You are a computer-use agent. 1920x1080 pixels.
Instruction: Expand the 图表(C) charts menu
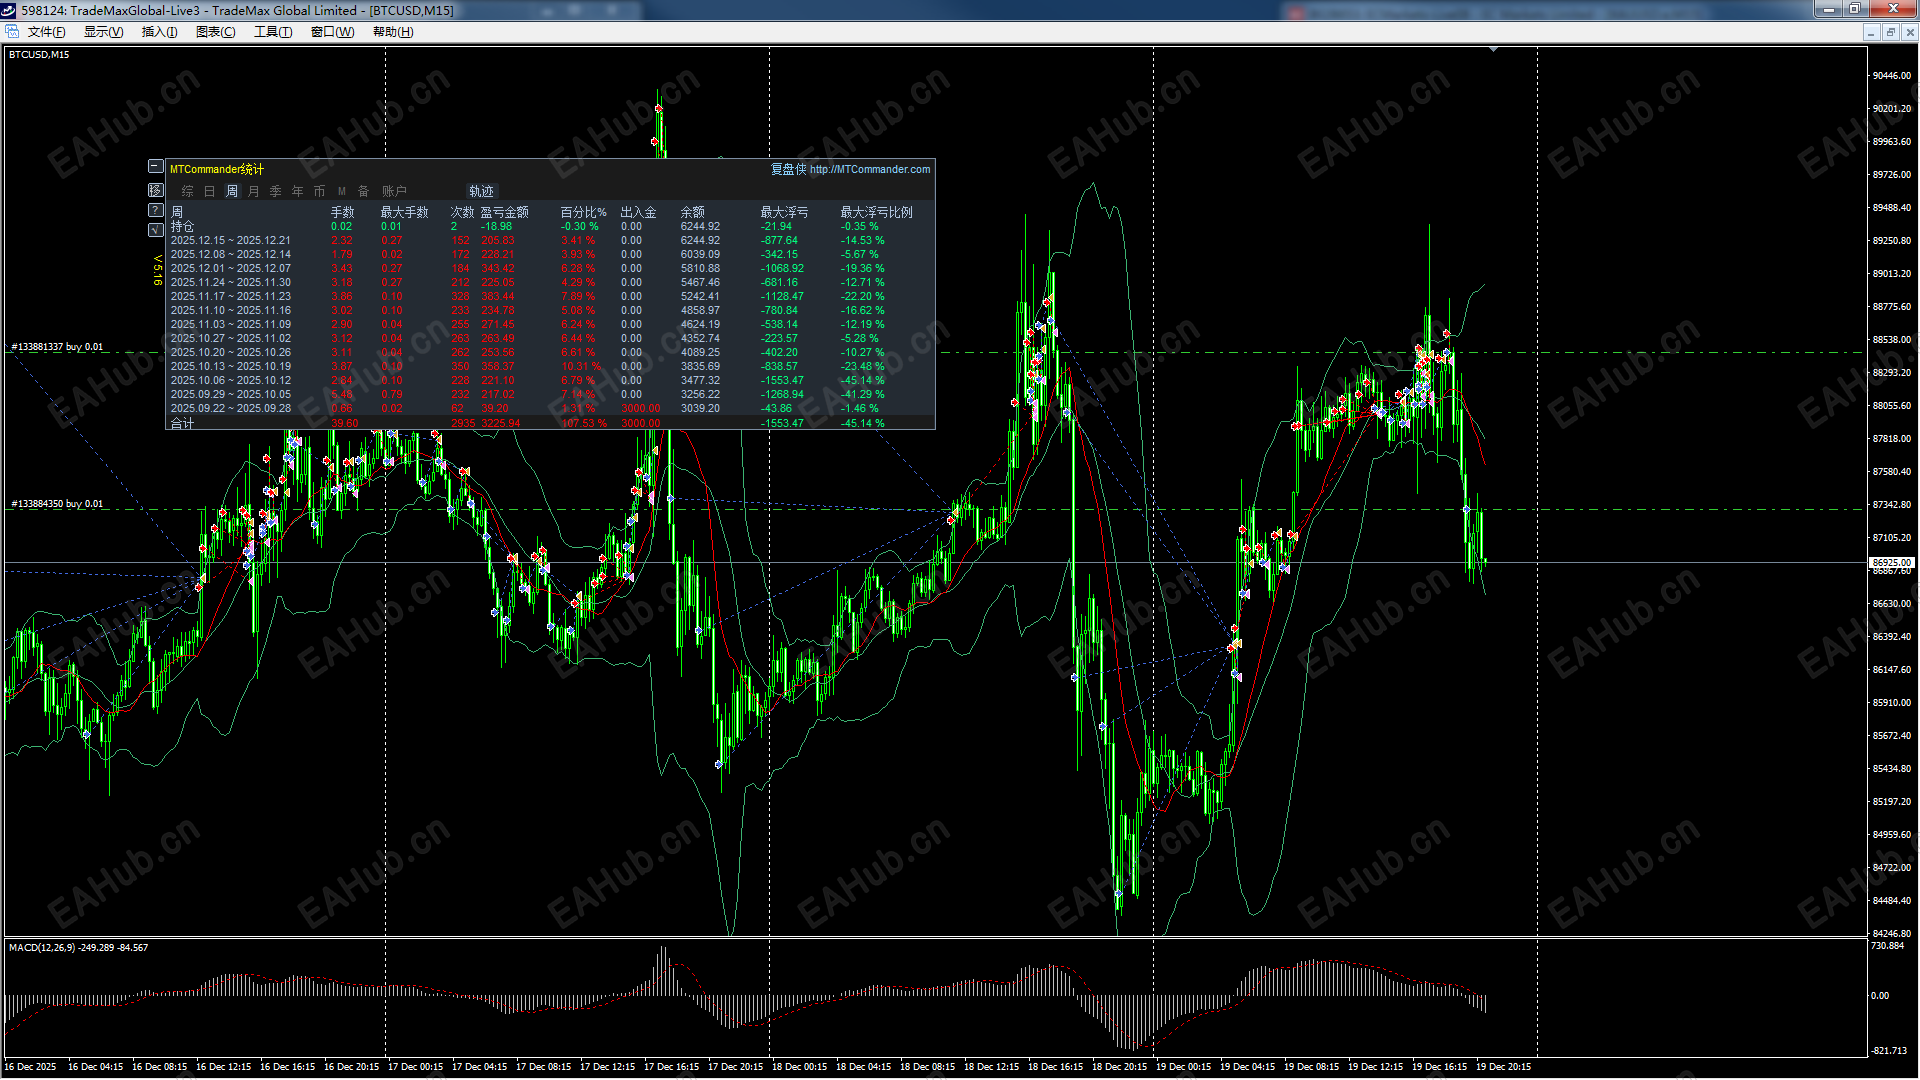click(x=215, y=32)
